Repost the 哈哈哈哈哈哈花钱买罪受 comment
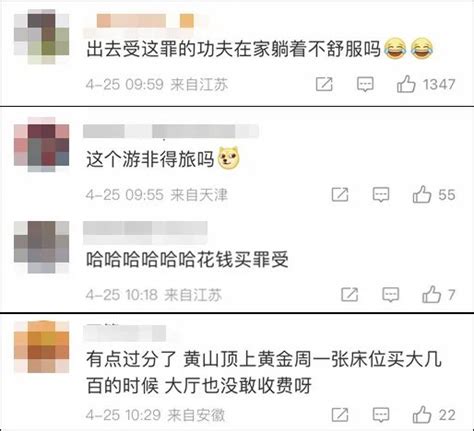Image resolution: width=474 pixels, height=431 pixels. click(350, 294)
